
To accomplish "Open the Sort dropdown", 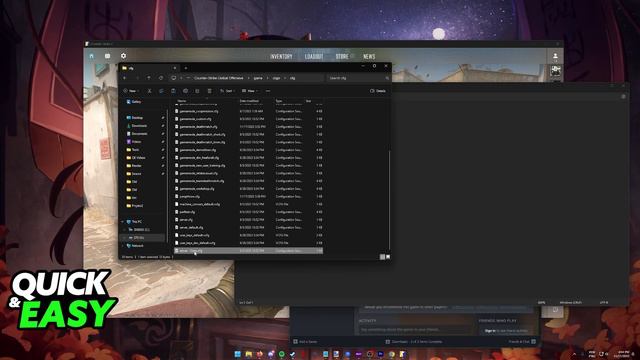I will click(x=227, y=91).
